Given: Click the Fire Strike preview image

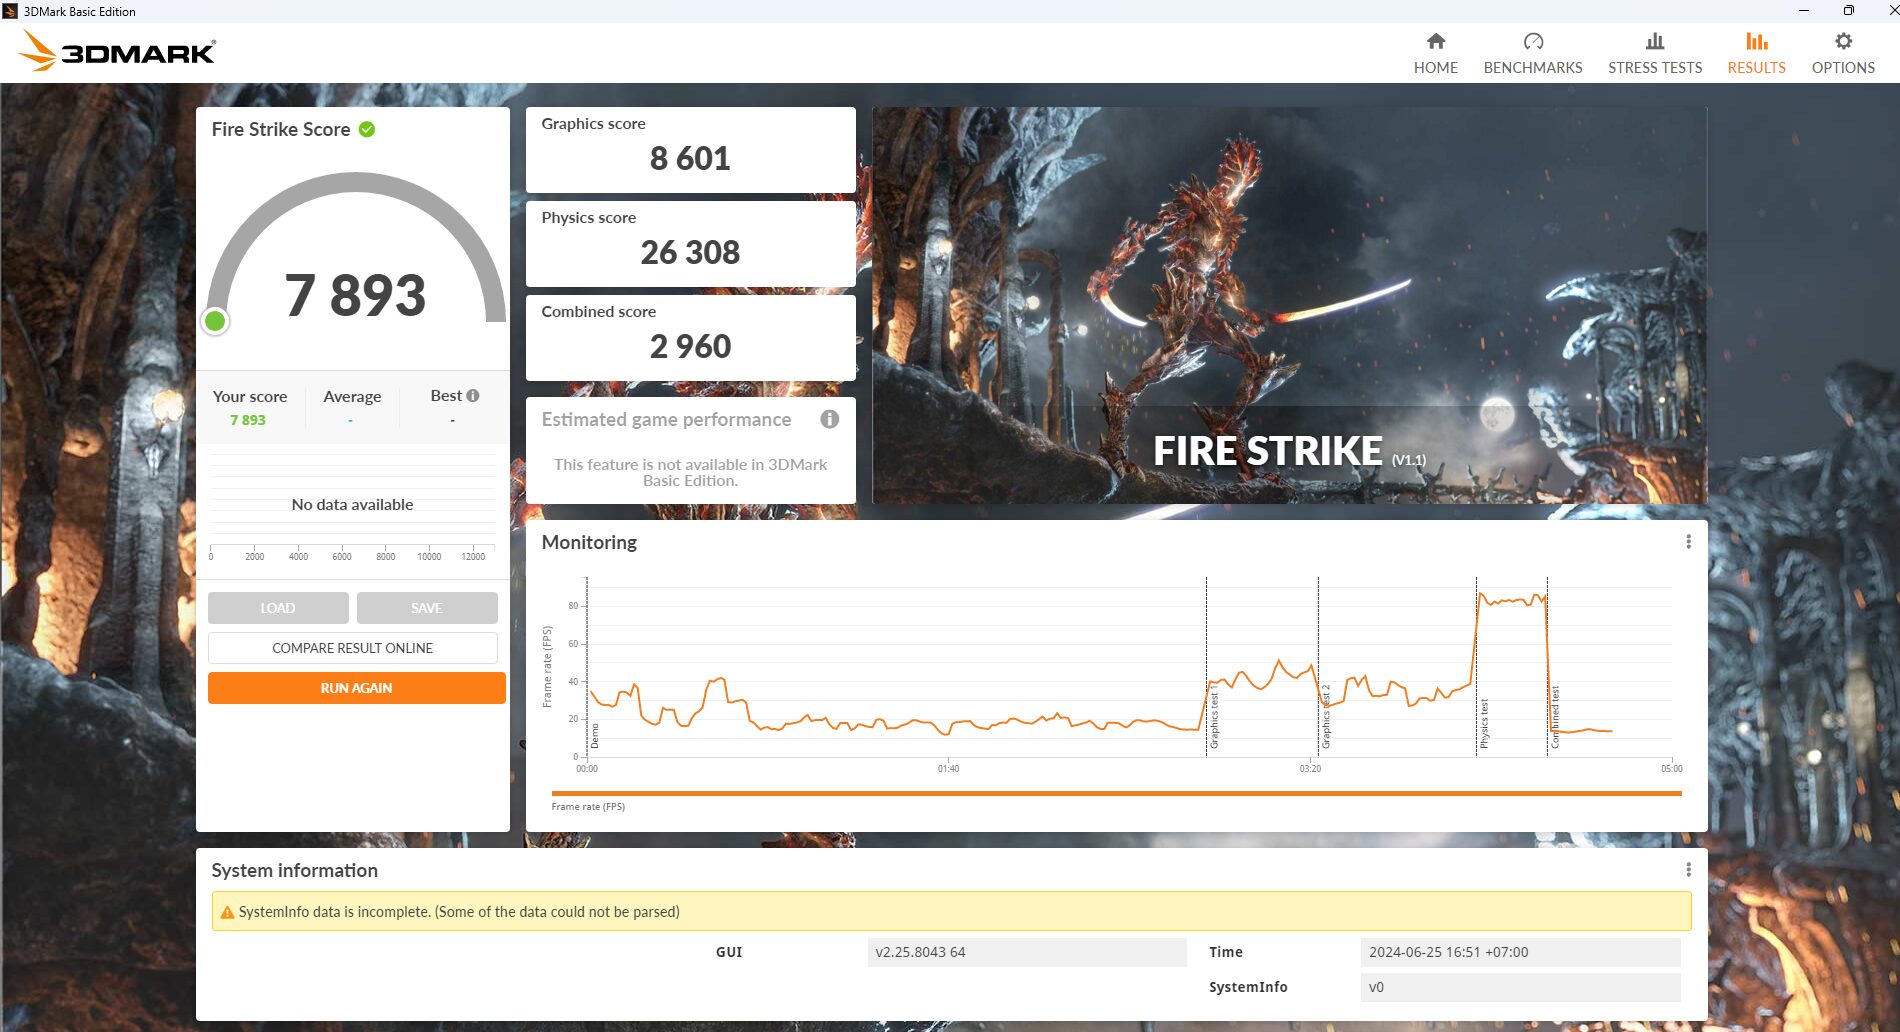Looking at the screenshot, I should 1289,305.
